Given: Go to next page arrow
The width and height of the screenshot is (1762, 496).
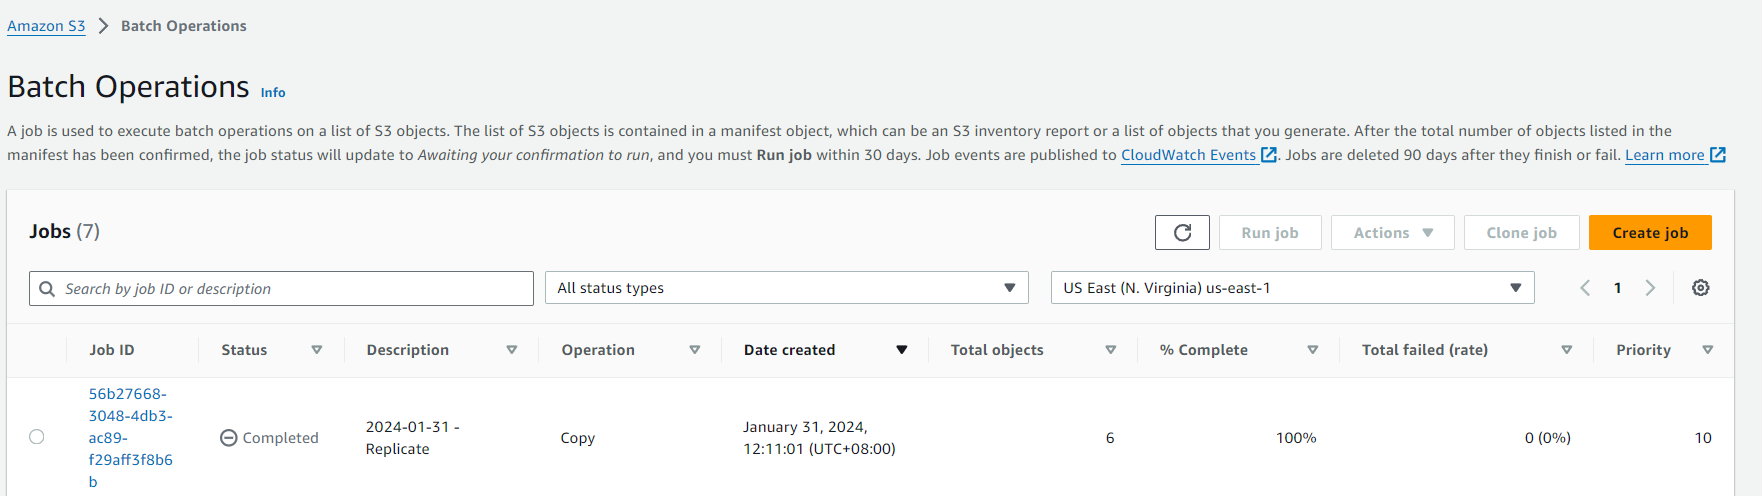Looking at the screenshot, I should coord(1650,288).
